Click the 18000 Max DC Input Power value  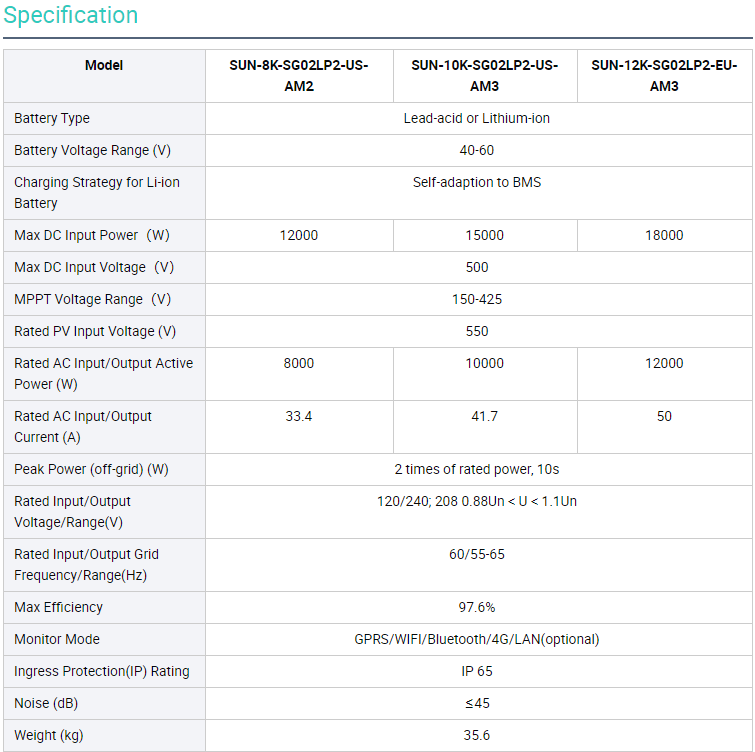[664, 235]
